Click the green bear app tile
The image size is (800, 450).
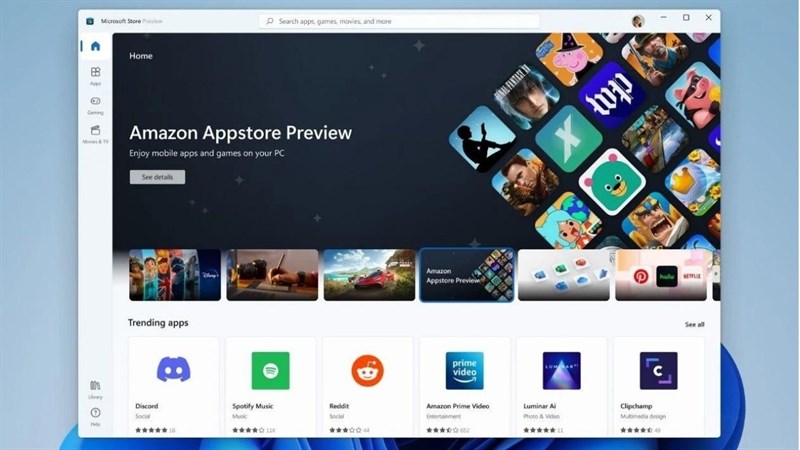pyautogui.click(x=612, y=182)
